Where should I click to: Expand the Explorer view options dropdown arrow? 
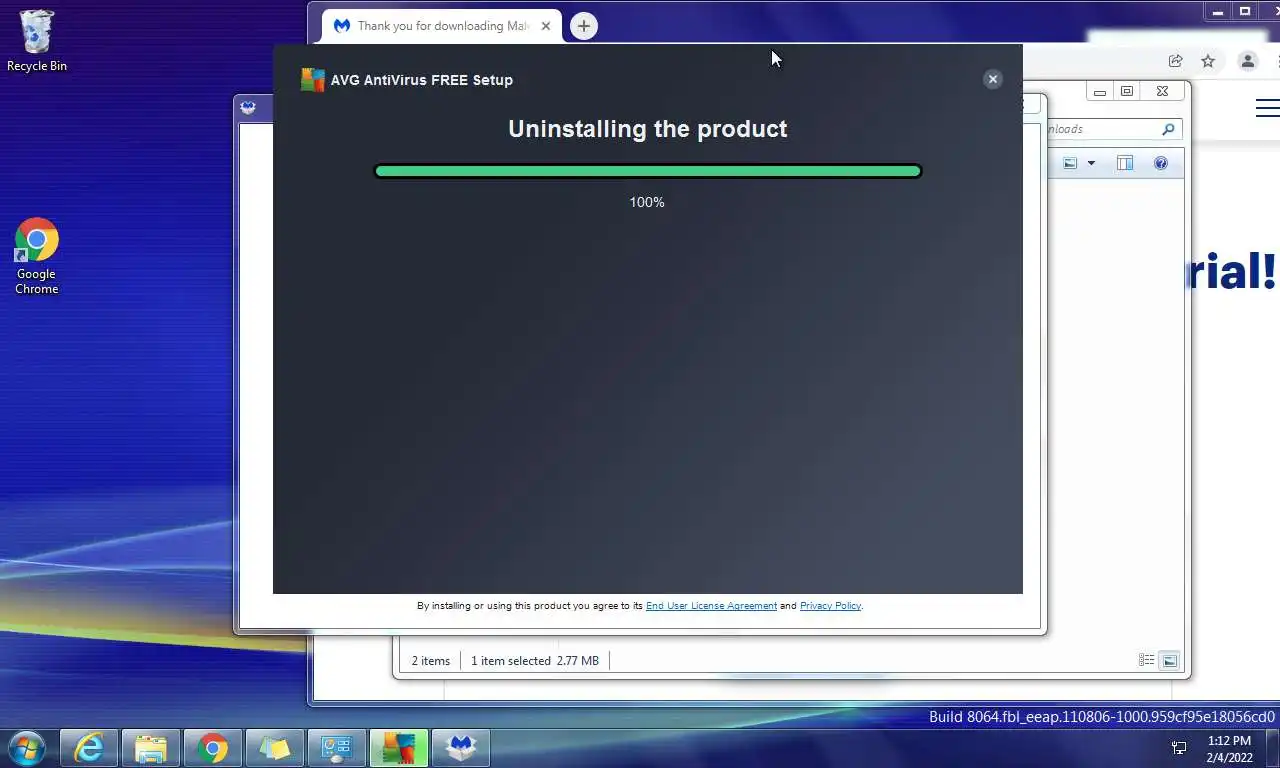tap(1091, 163)
